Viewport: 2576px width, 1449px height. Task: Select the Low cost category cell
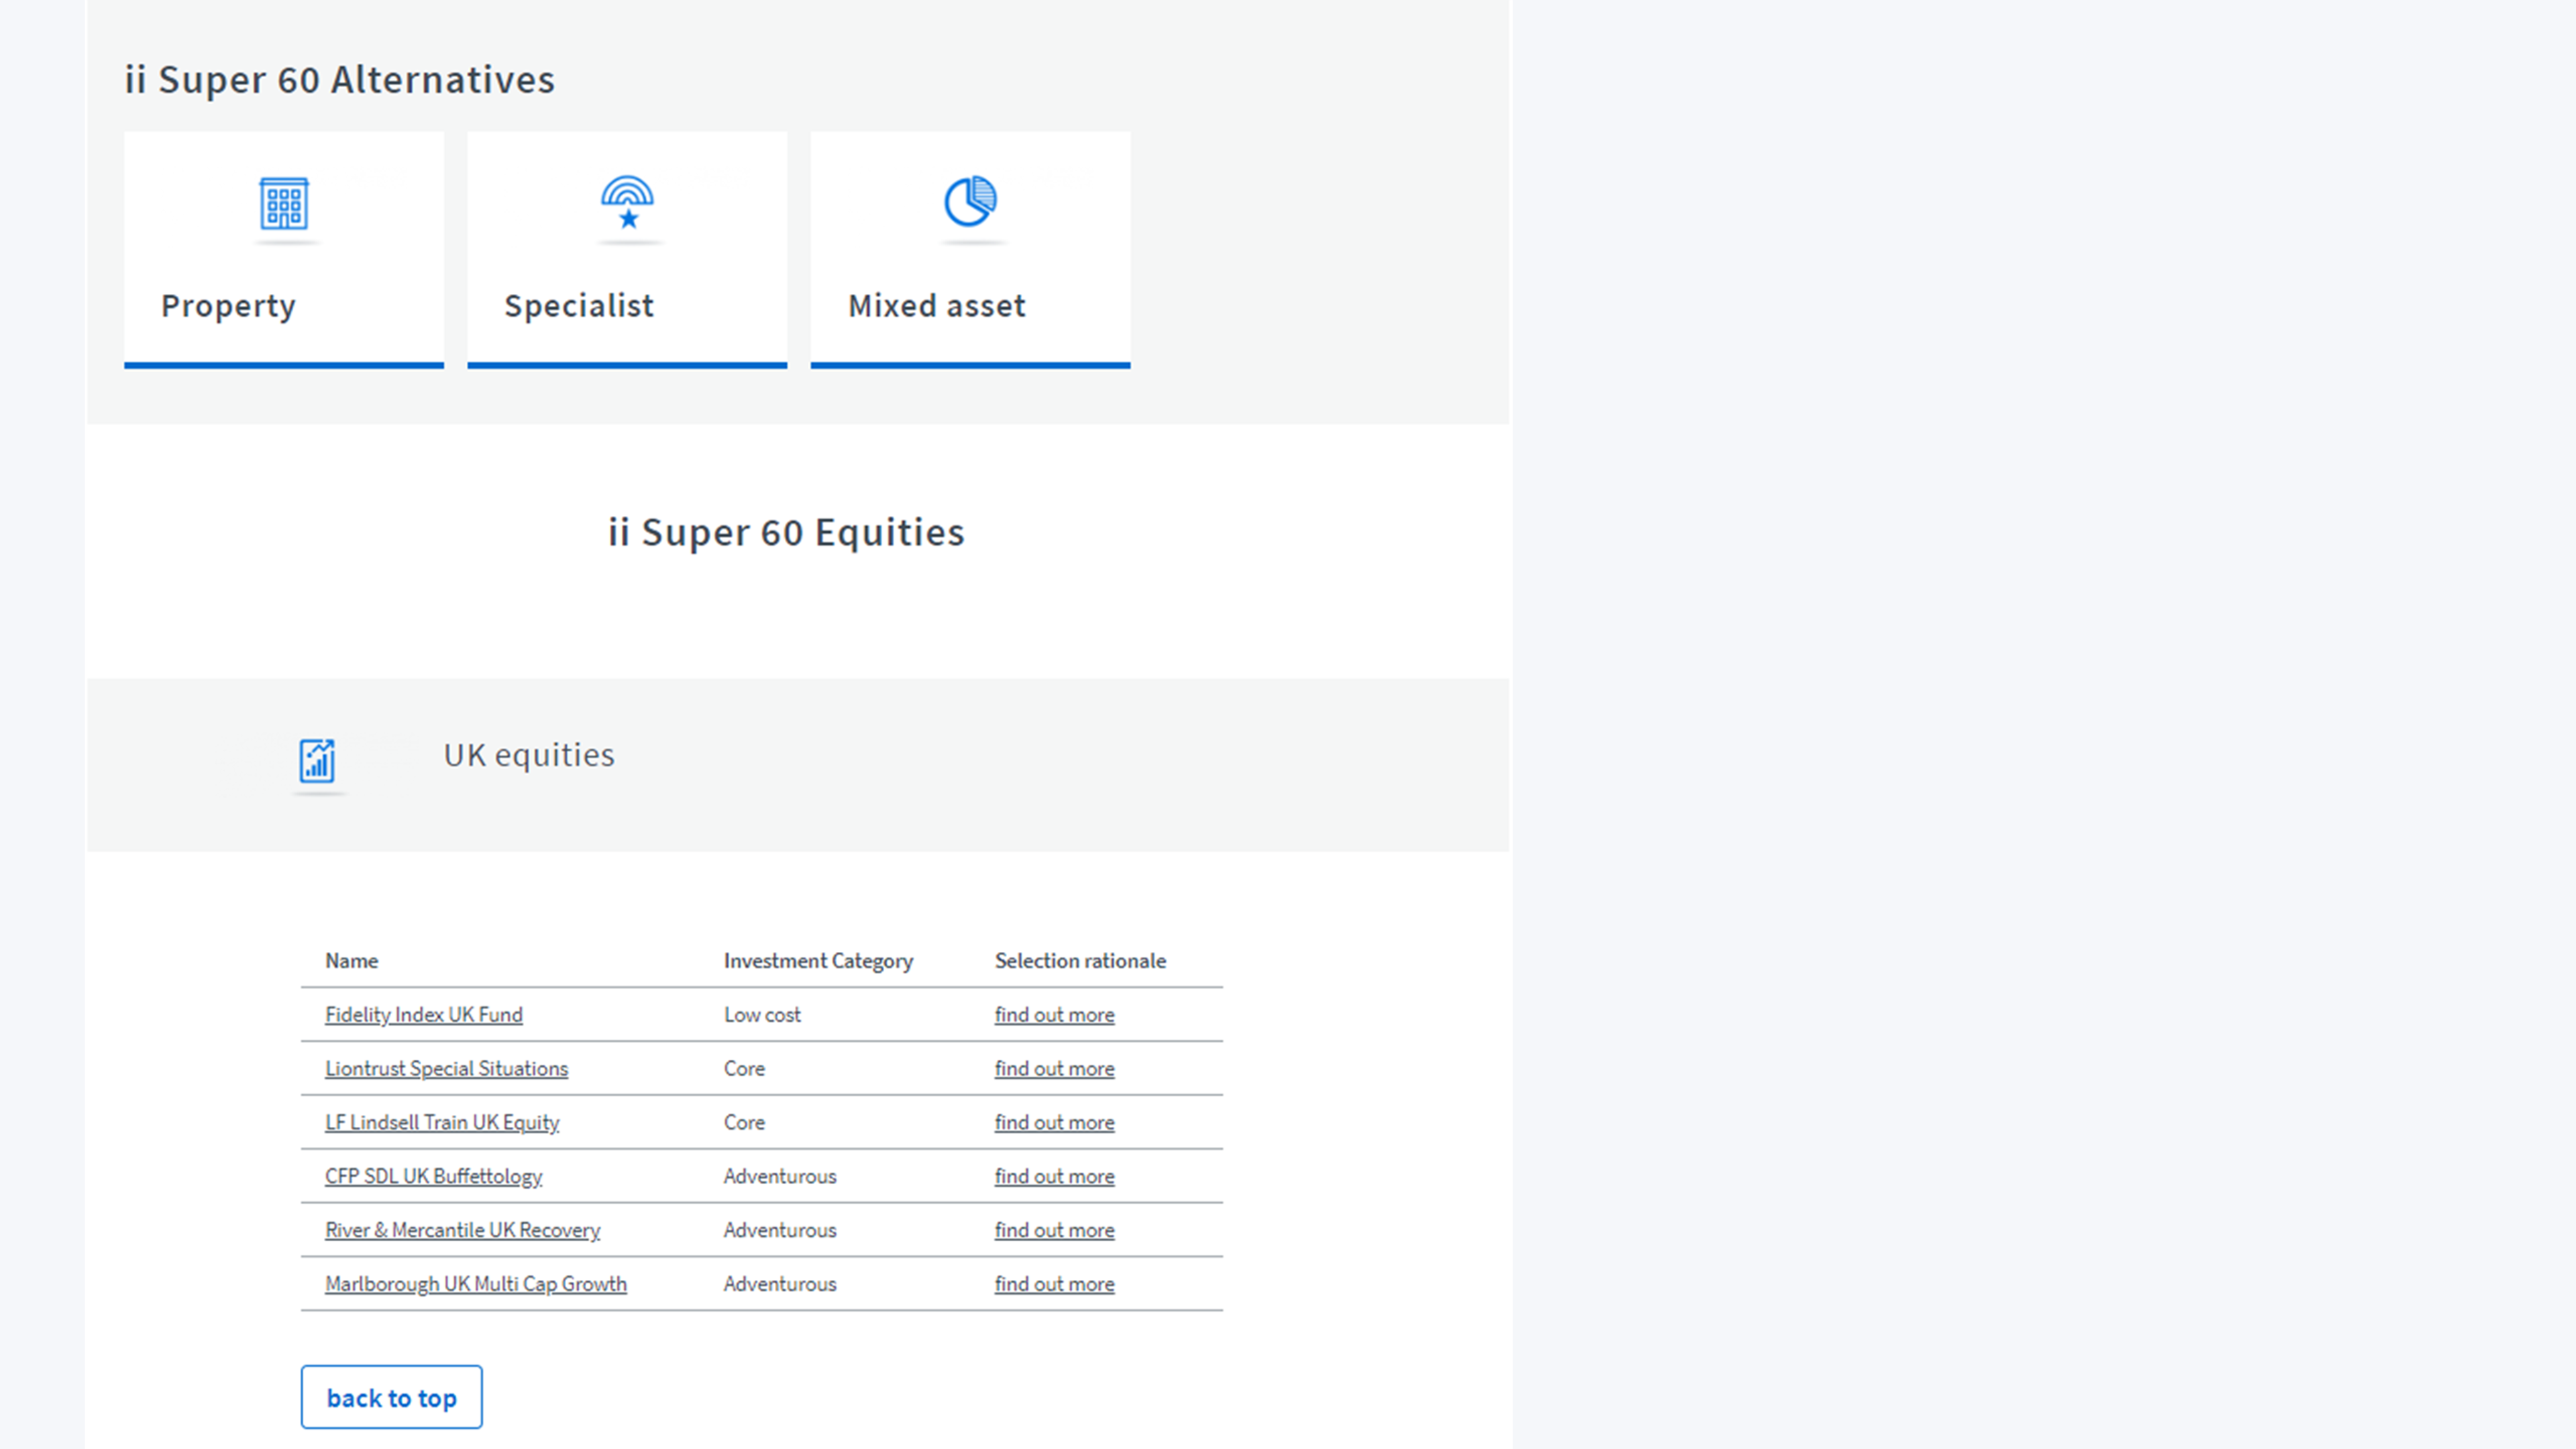[762, 1014]
